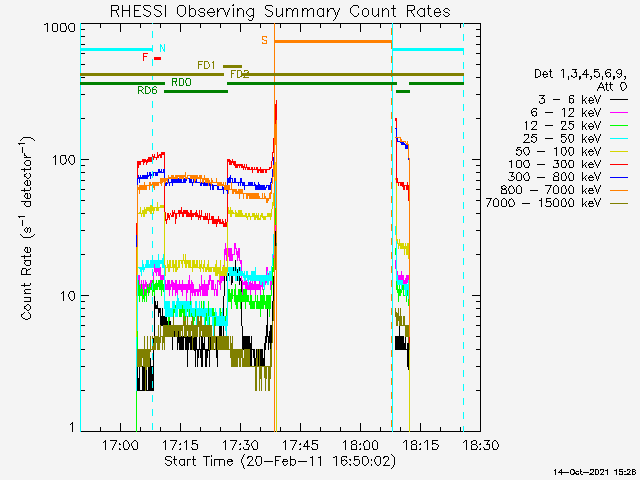This screenshot has width=640, height=480.
Task: Click the '7000 - 15000 keV' legend label
Action: [544, 203]
